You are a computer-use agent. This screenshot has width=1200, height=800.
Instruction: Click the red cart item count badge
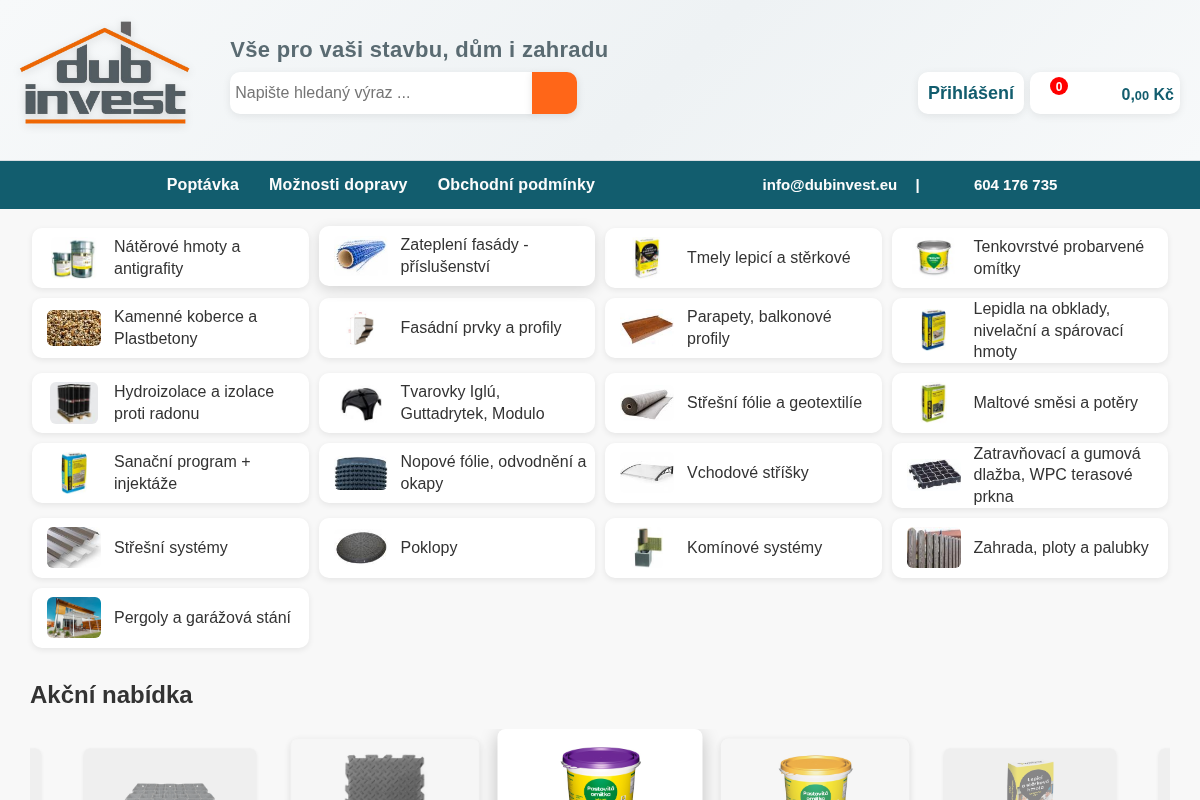pyautogui.click(x=1059, y=86)
